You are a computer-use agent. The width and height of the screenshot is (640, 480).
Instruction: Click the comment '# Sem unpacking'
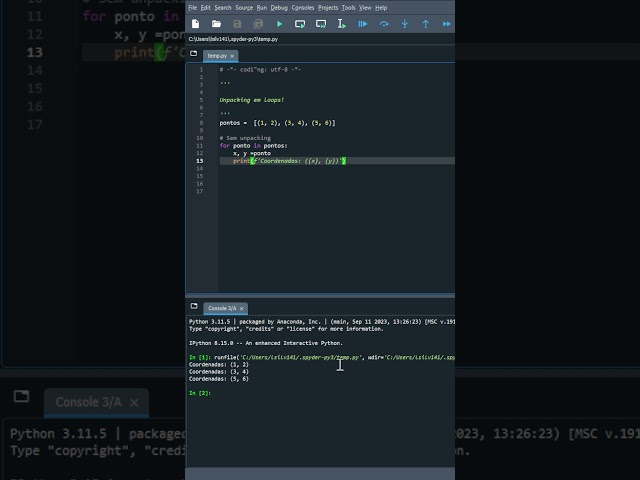pyautogui.click(x=245, y=138)
